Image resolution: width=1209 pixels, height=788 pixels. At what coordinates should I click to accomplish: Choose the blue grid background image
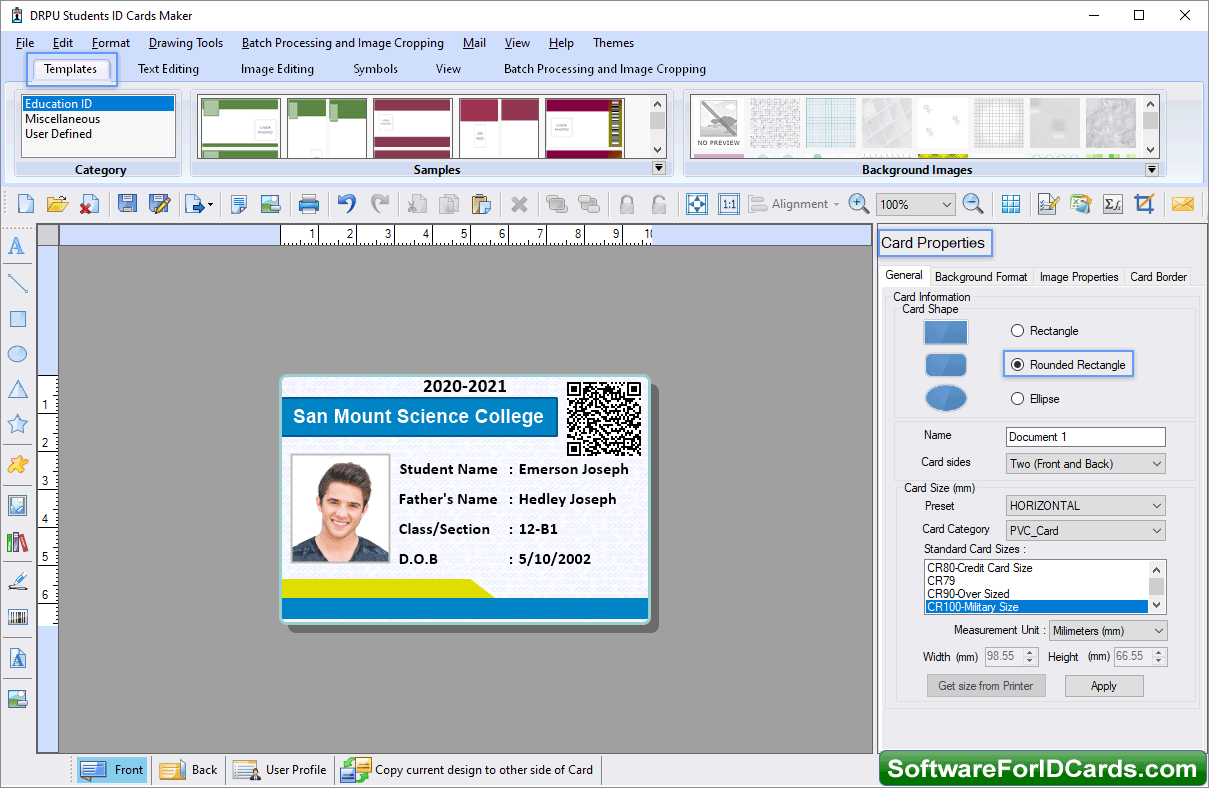829,123
